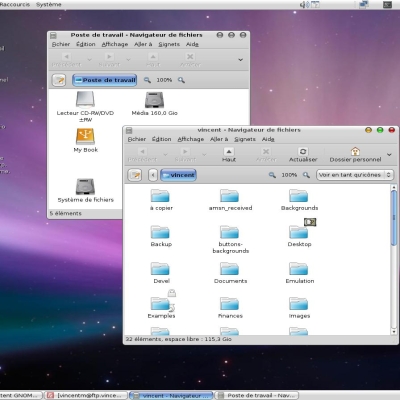Select the 'à copier' folder

coord(160,195)
